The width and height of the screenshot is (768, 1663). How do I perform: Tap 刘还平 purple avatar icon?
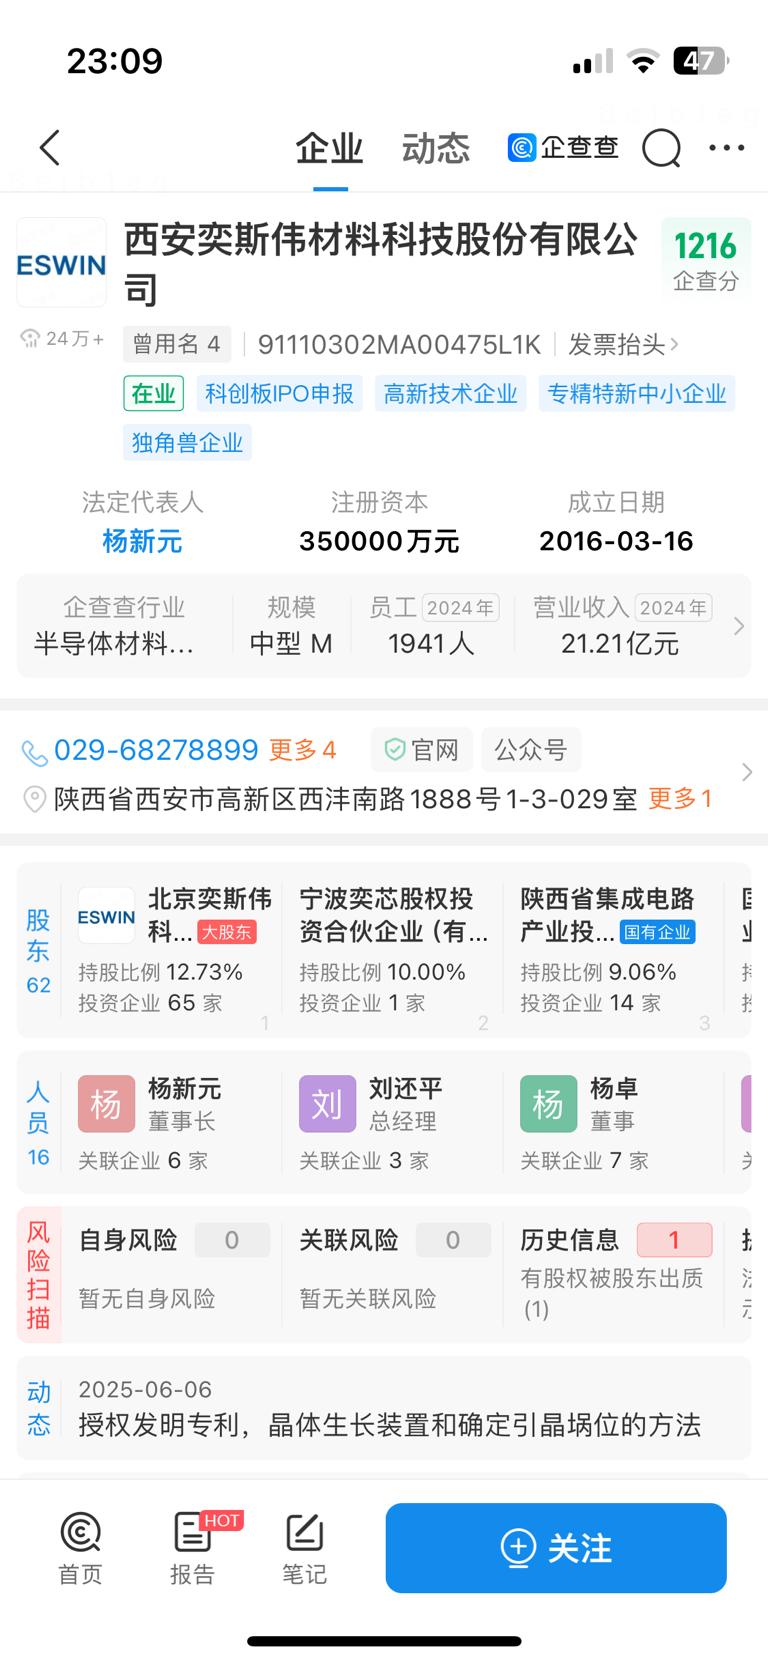tap(327, 1104)
